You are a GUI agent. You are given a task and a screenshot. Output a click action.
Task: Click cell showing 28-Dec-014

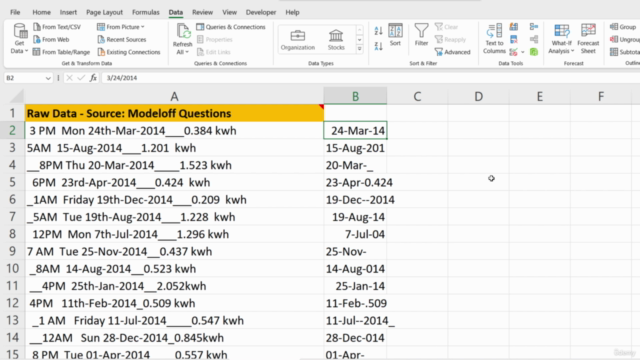355,338
